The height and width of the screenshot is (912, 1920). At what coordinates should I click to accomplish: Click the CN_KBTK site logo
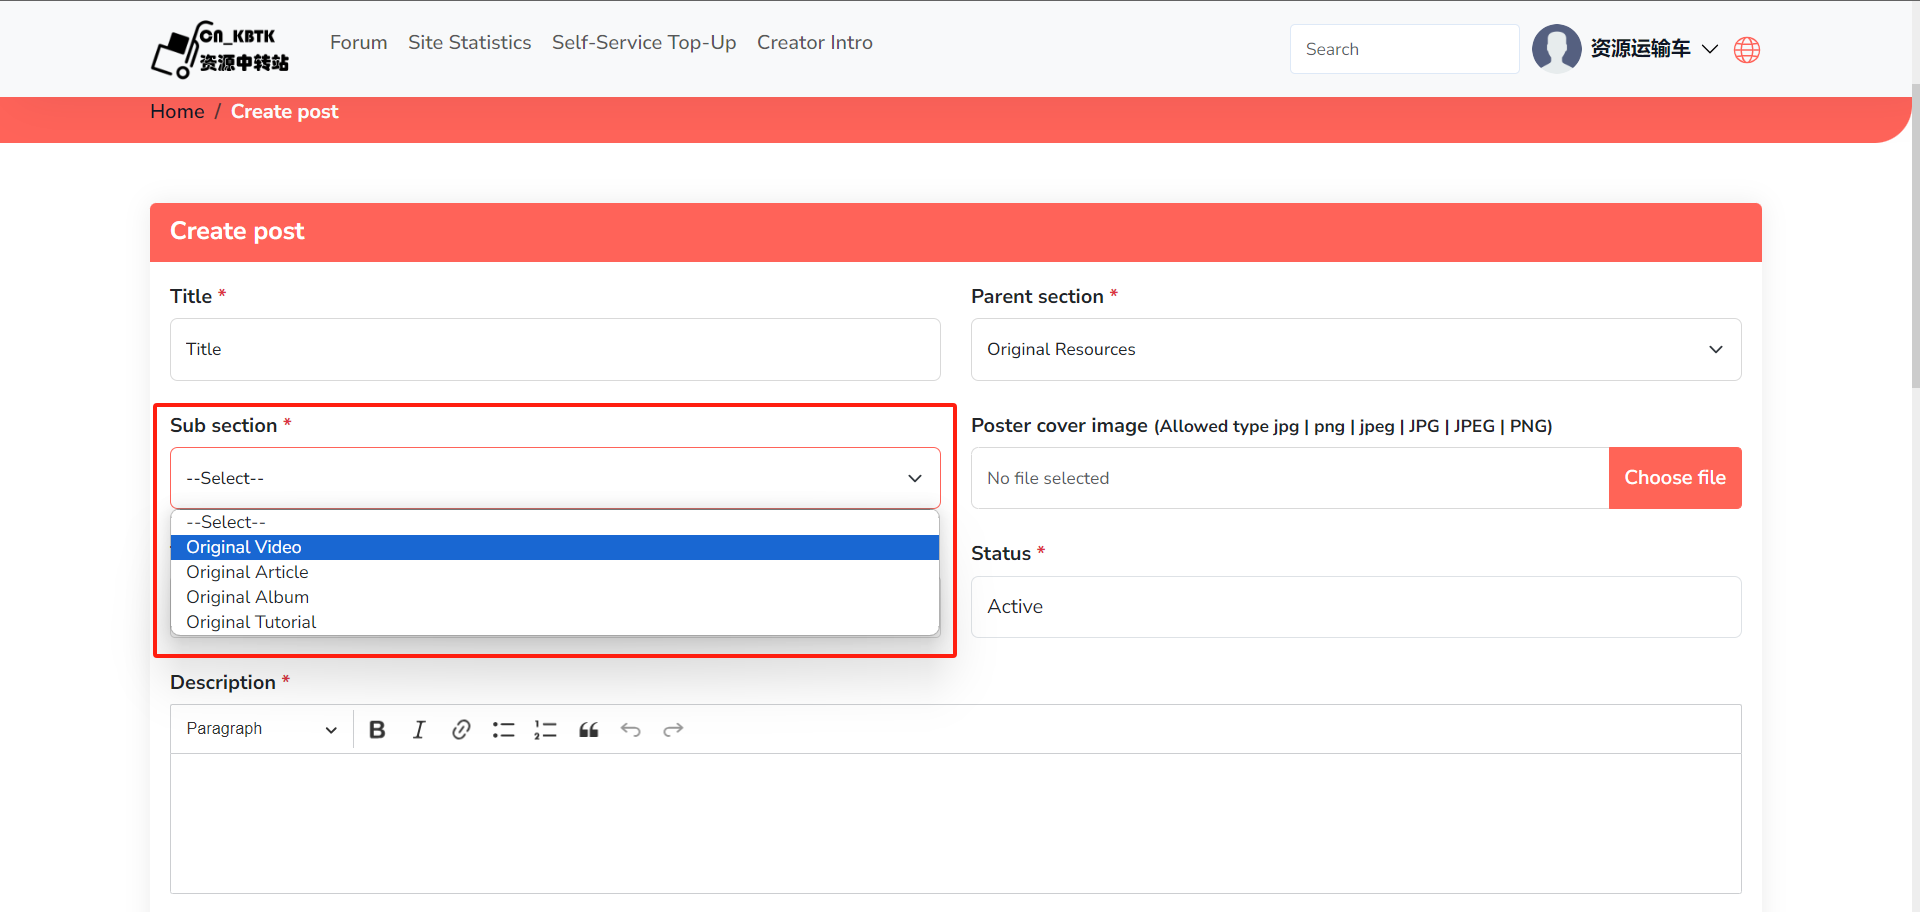[x=220, y=49]
